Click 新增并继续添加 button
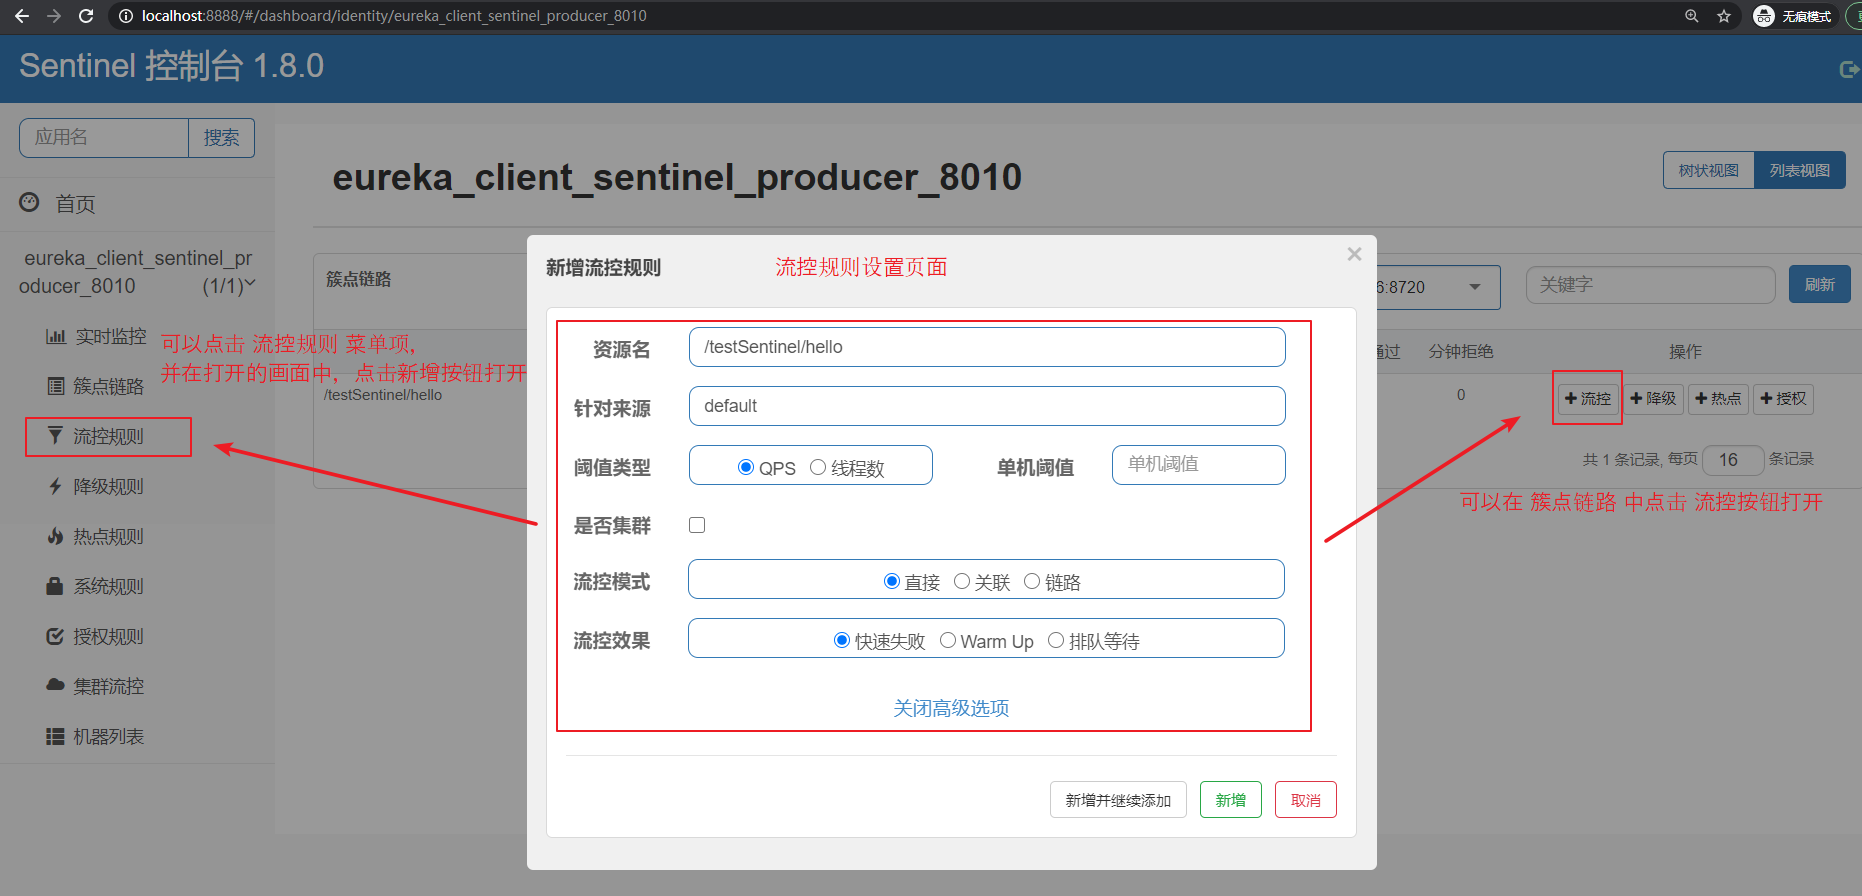This screenshot has height=896, width=1862. 1118,800
